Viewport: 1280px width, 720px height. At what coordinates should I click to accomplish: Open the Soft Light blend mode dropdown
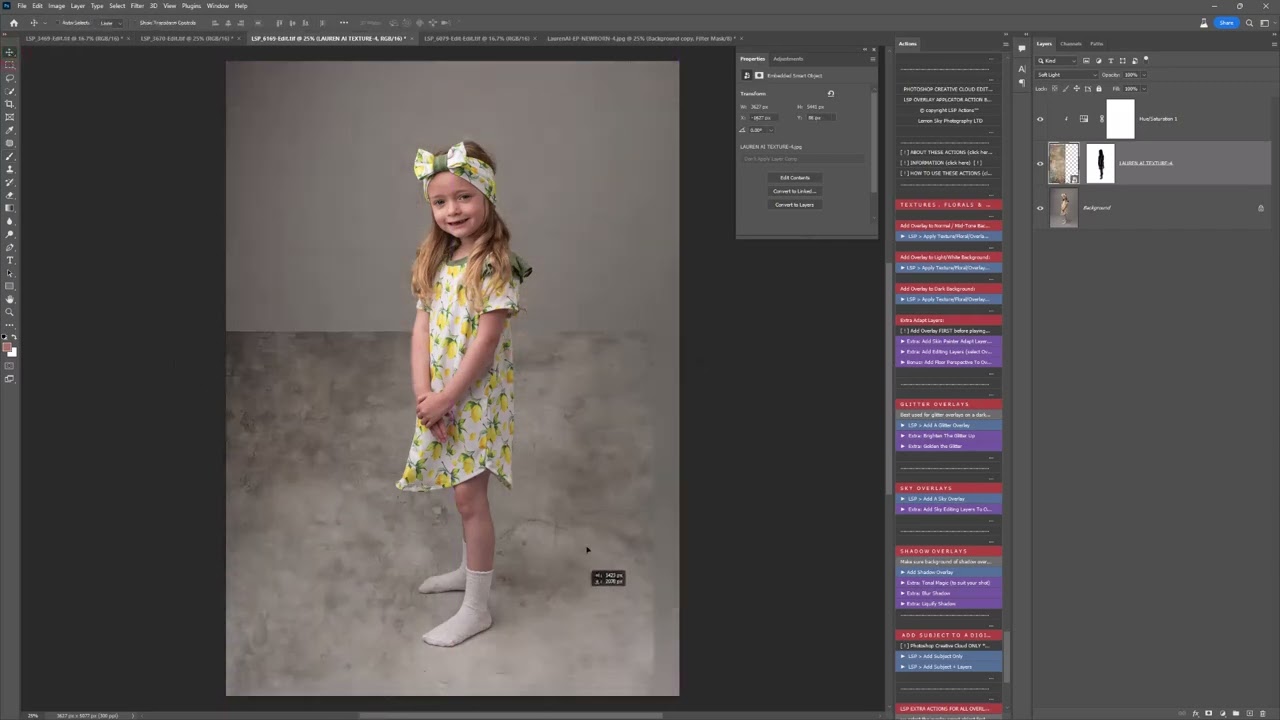(1065, 75)
